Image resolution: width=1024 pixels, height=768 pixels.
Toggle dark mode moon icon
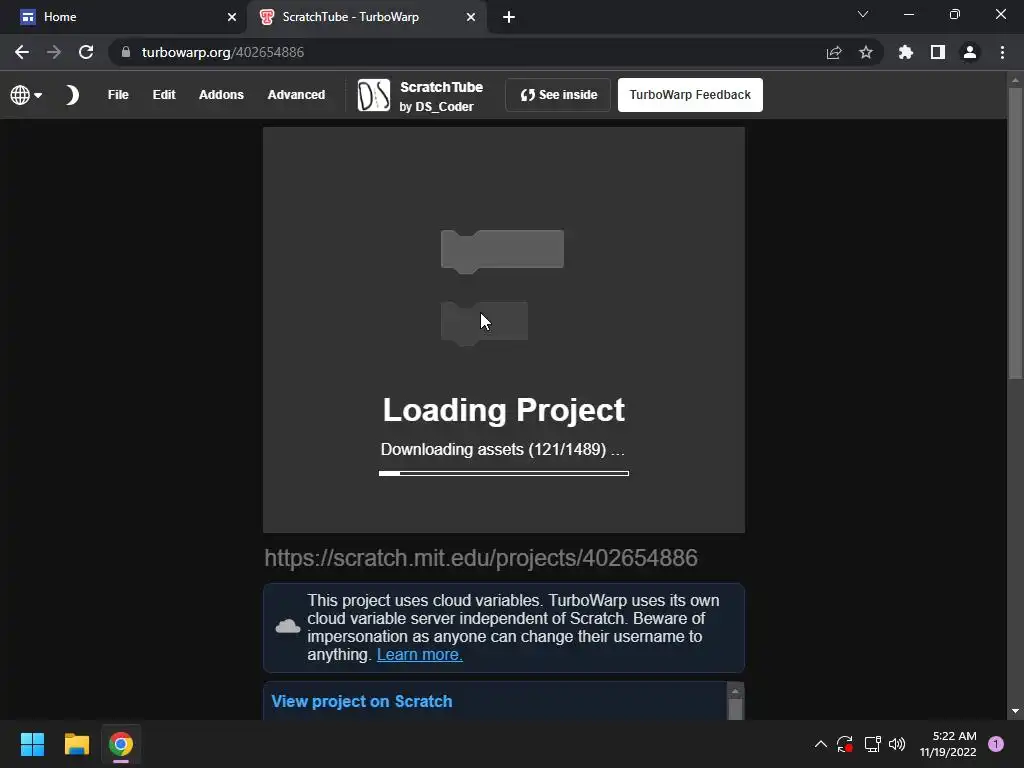72,95
